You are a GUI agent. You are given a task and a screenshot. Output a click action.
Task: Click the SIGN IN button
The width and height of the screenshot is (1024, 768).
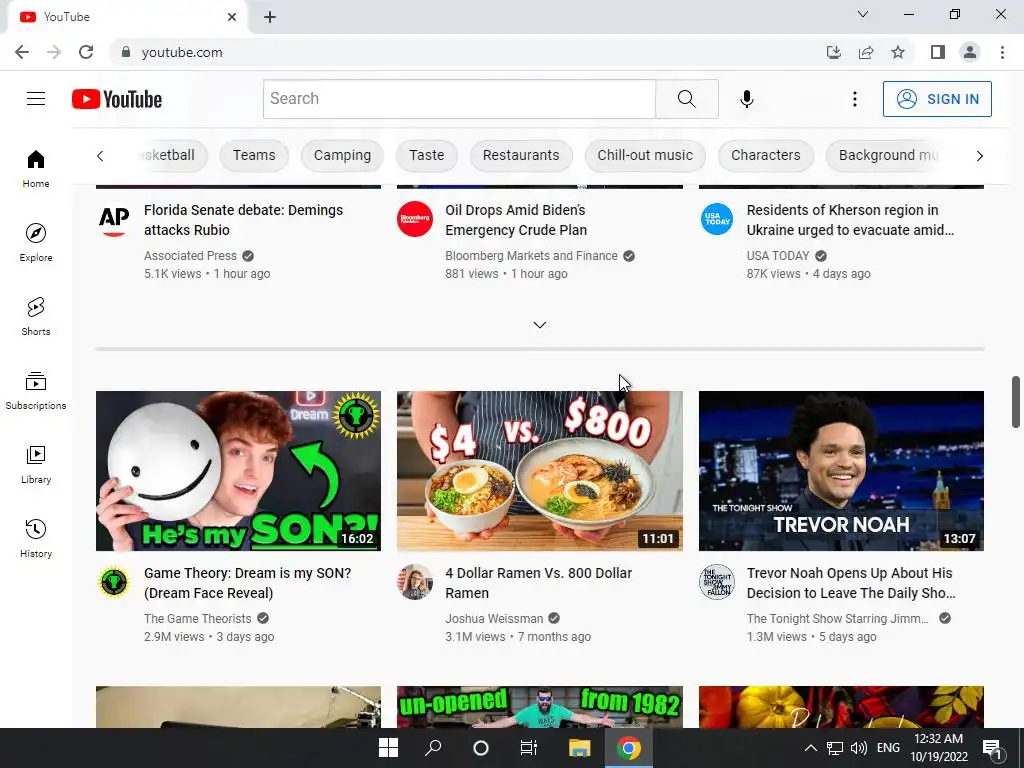[x=937, y=99]
